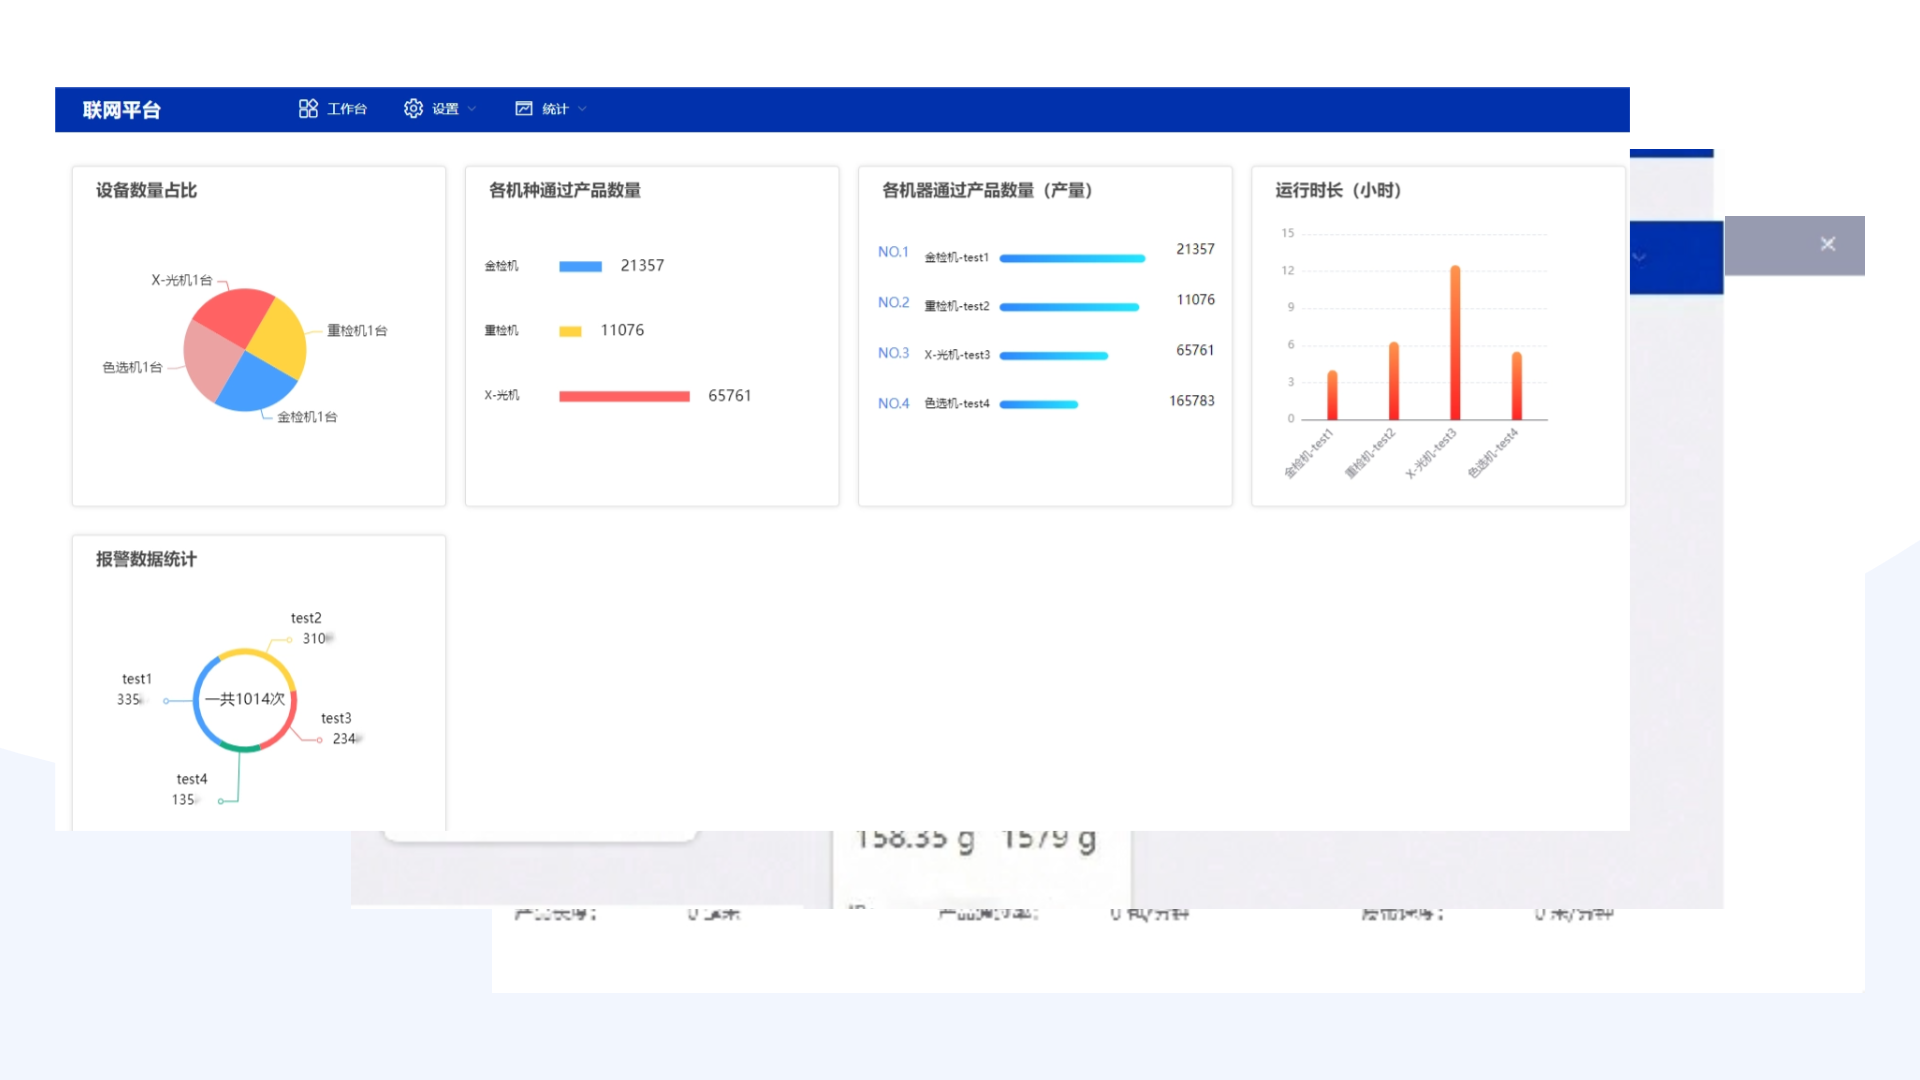Select the 金检机-test1 column in 运行时长 chart
This screenshot has height=1080, width=1920.
coord(1332,395)
